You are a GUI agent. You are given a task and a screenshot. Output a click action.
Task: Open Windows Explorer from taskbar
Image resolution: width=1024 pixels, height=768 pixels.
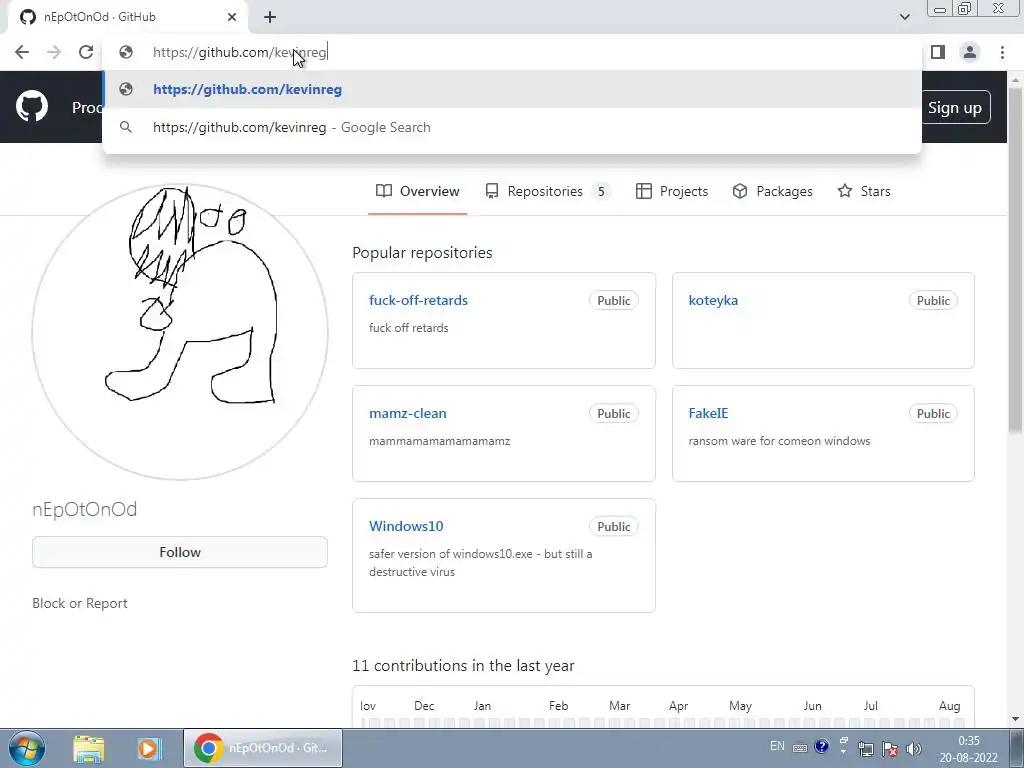tap(89, 748)
